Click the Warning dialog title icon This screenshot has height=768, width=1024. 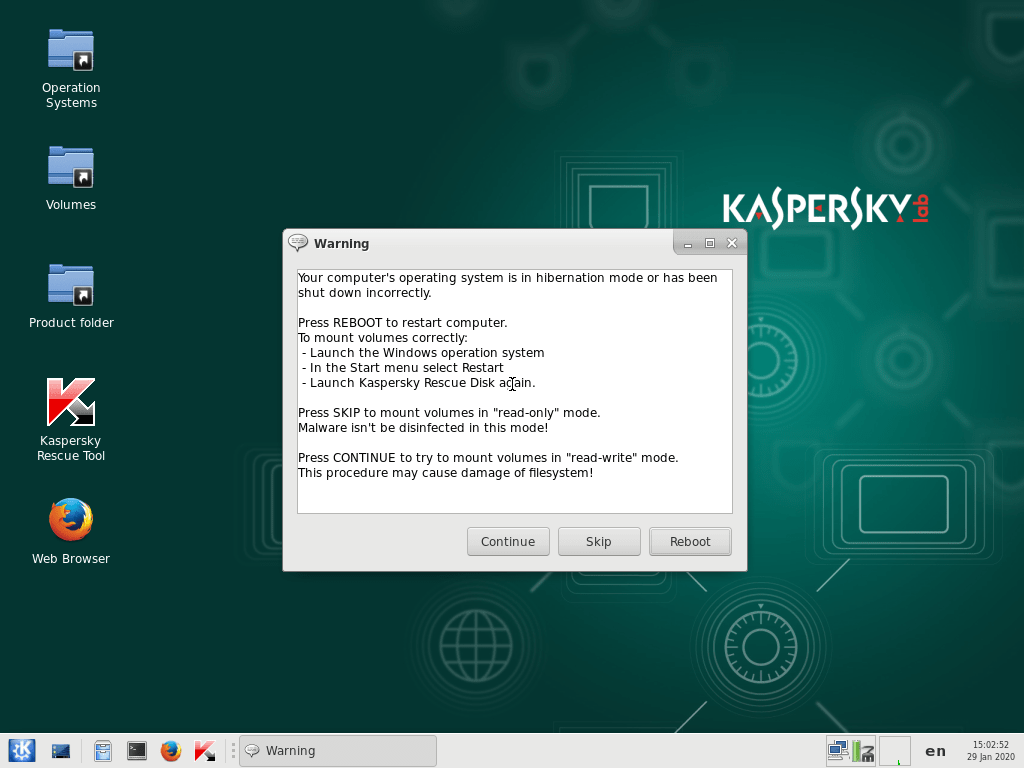(x=298, y=243)
